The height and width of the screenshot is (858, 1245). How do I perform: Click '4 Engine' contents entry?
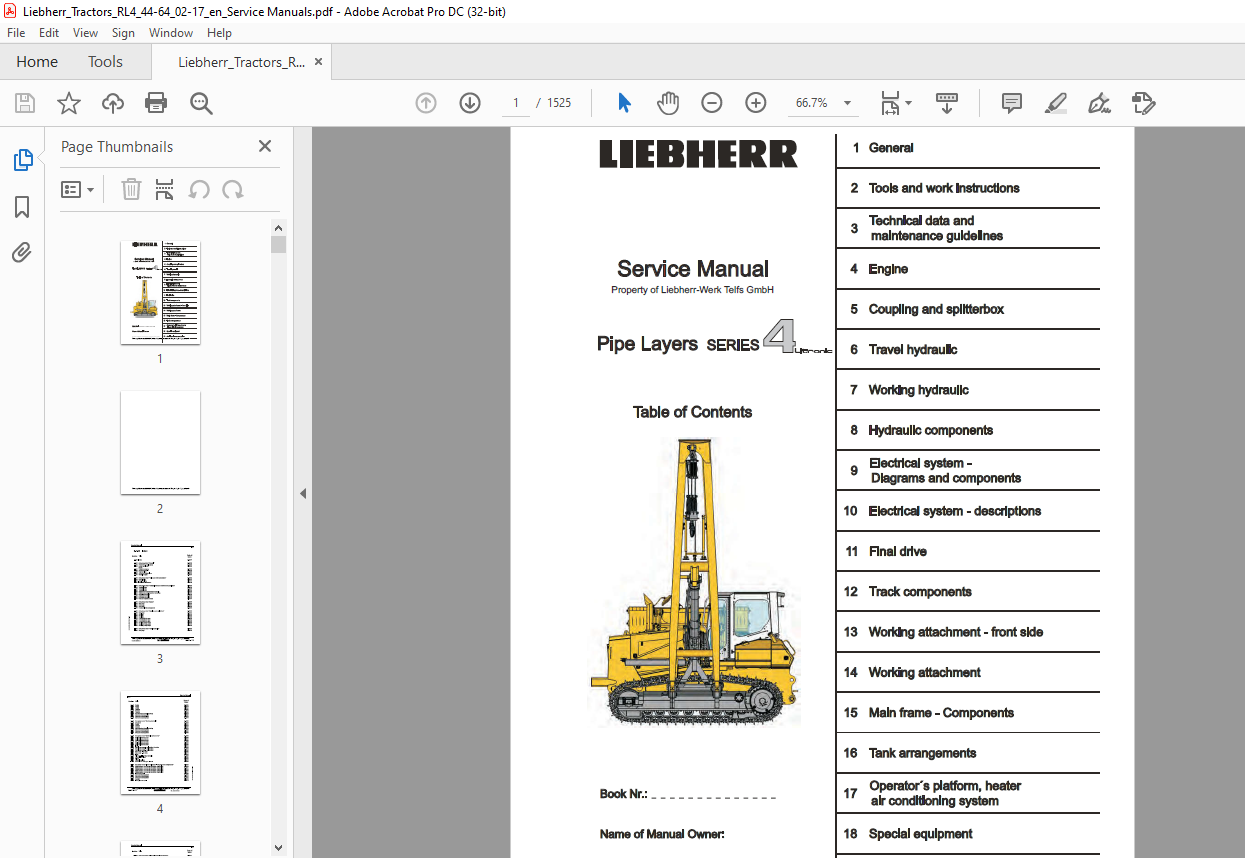click(x=879, y=269)
